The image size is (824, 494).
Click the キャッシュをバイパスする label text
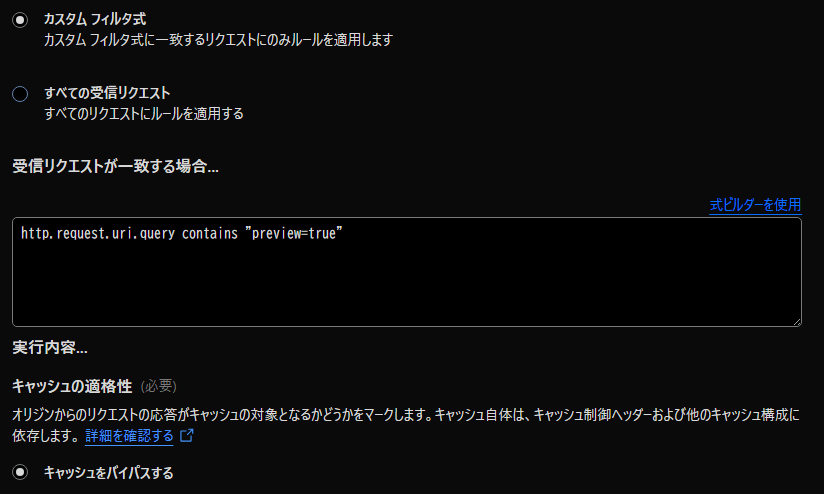[109, 472]
